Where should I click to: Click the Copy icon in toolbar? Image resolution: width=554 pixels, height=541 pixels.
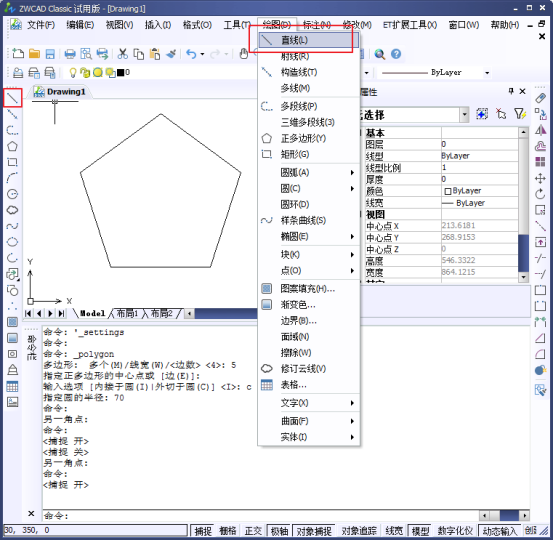point(138,54)
